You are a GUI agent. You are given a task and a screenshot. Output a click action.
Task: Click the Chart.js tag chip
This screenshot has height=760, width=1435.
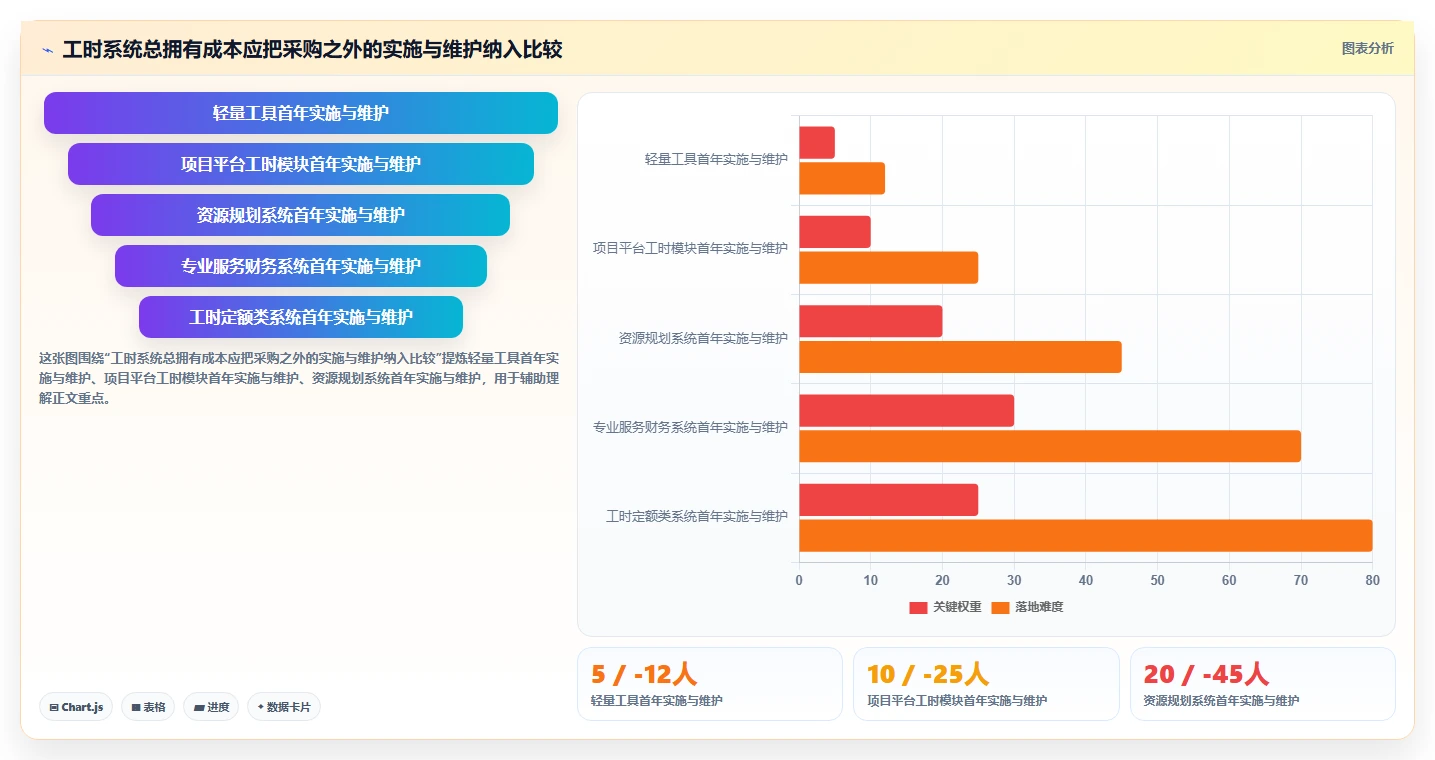[76, 707]
